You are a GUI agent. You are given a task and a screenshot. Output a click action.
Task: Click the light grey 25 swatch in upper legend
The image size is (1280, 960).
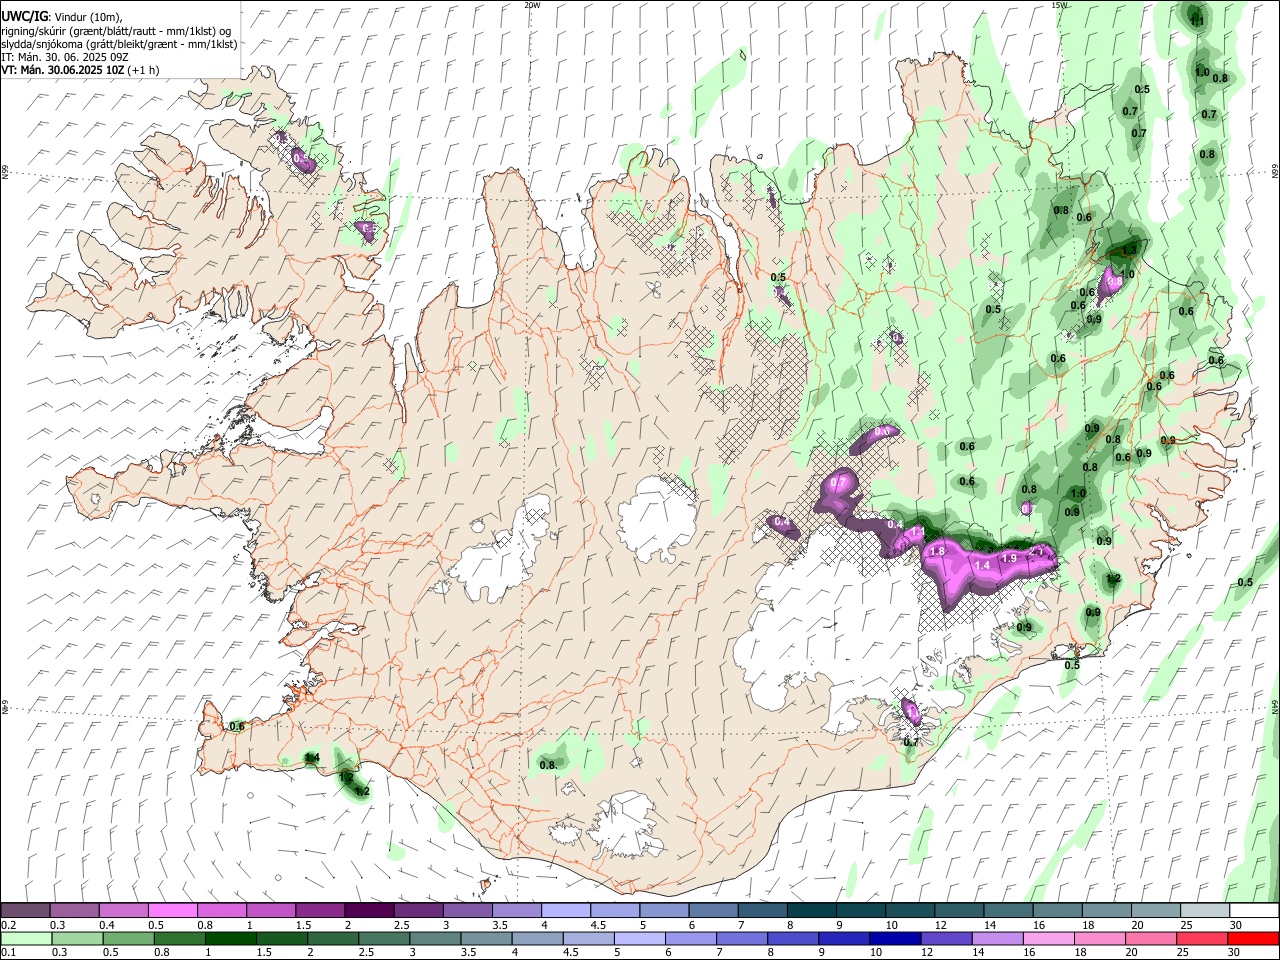1205,910
